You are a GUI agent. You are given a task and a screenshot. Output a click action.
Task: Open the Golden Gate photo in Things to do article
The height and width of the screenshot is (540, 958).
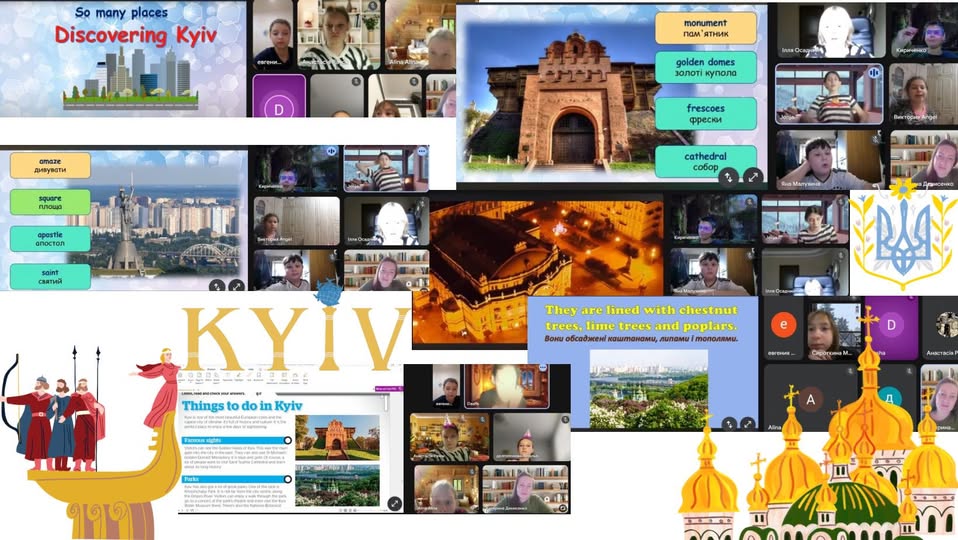click(x=337, y=437)
